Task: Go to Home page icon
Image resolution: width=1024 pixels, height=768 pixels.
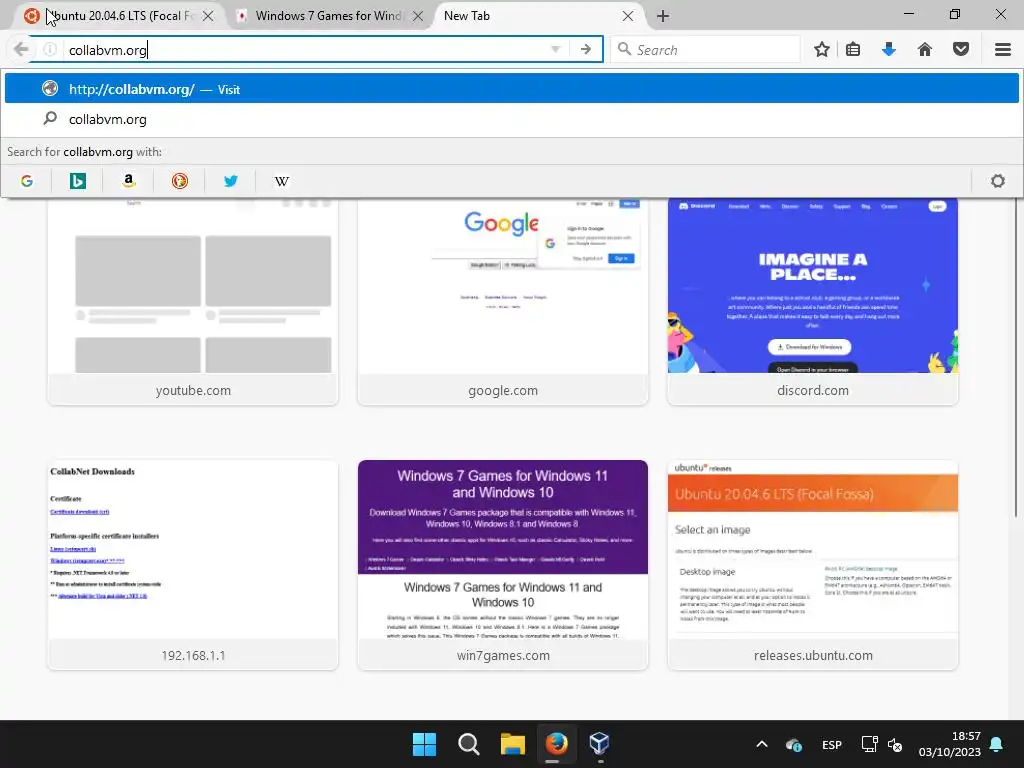Action: [925, 49]
